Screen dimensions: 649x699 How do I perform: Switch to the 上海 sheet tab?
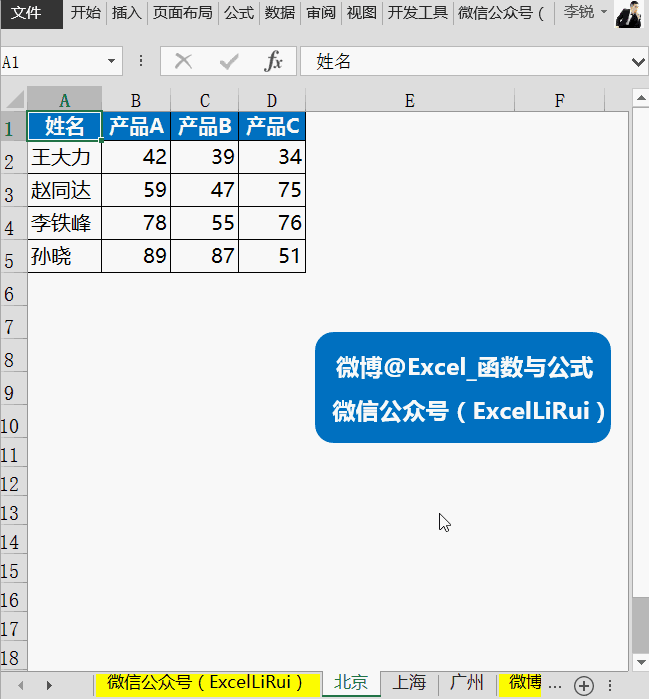(409, 684)
